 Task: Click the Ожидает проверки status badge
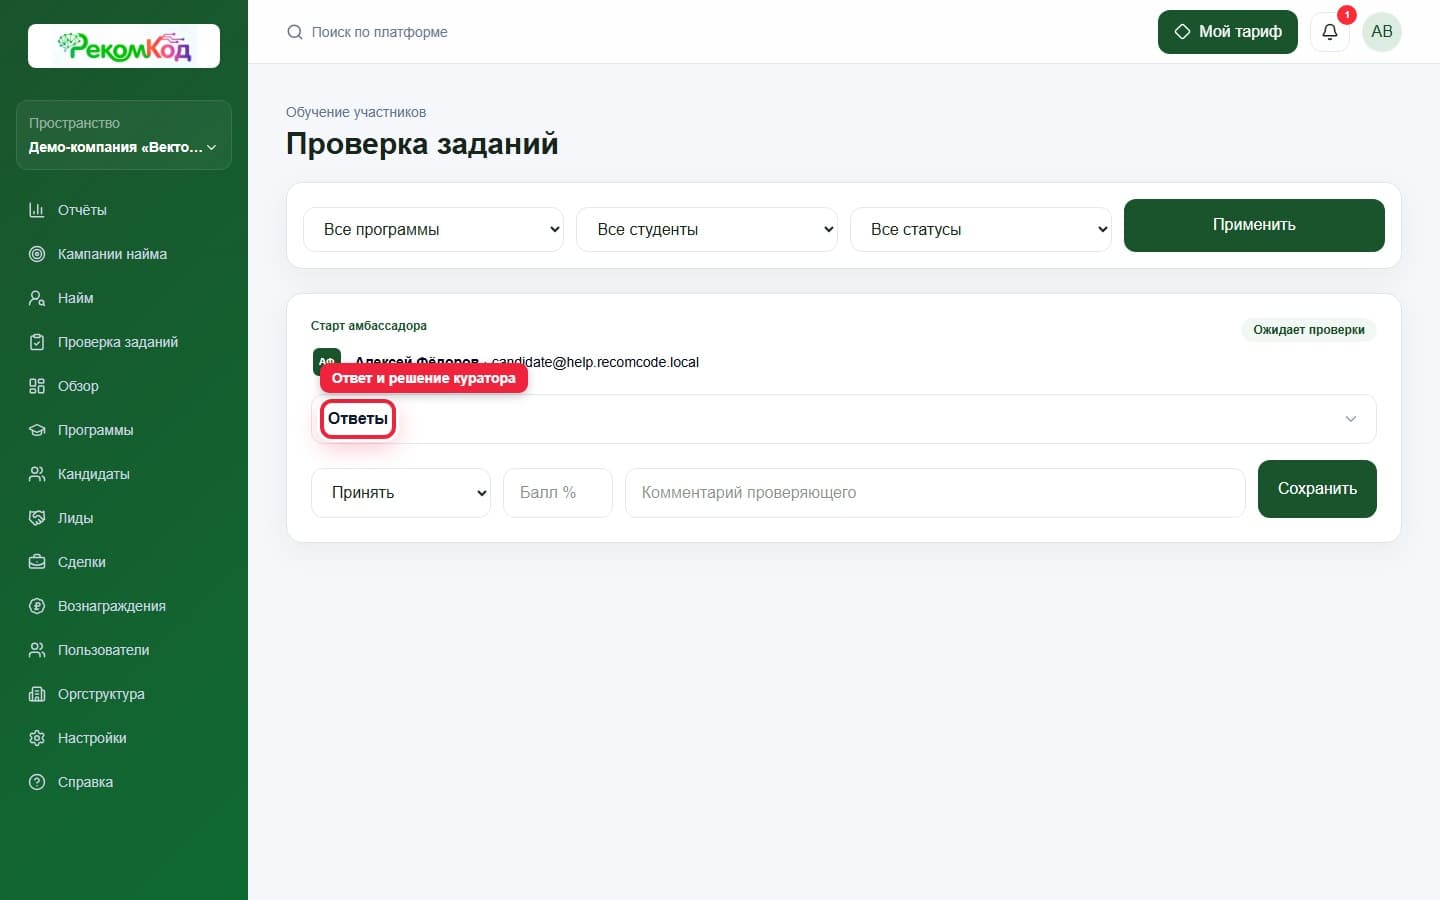tap(1309, 330)
